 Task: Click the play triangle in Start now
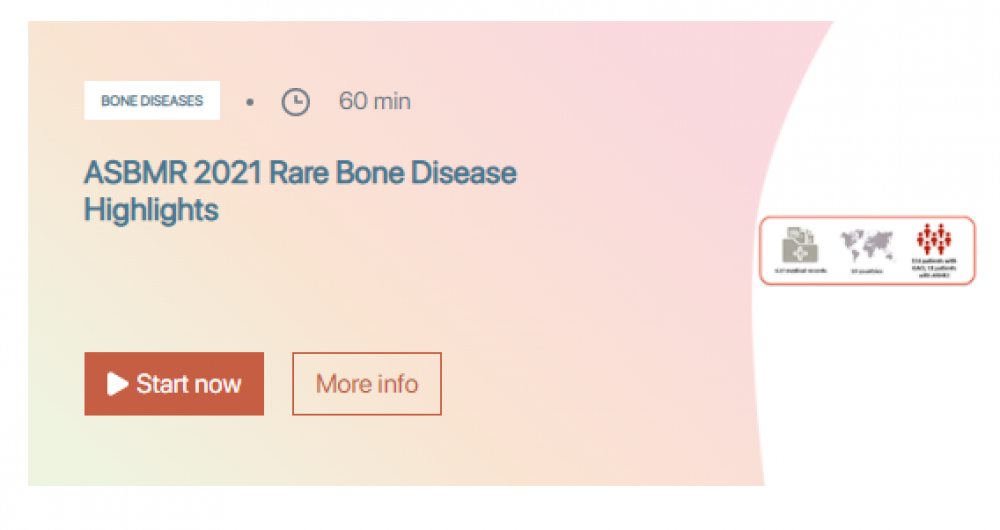[117, 384]
